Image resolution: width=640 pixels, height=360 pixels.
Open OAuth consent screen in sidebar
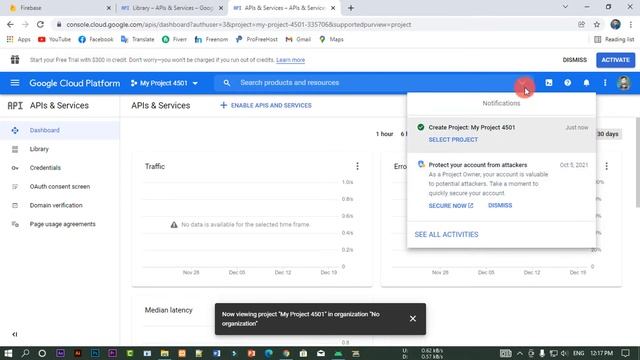click(60, 187)
